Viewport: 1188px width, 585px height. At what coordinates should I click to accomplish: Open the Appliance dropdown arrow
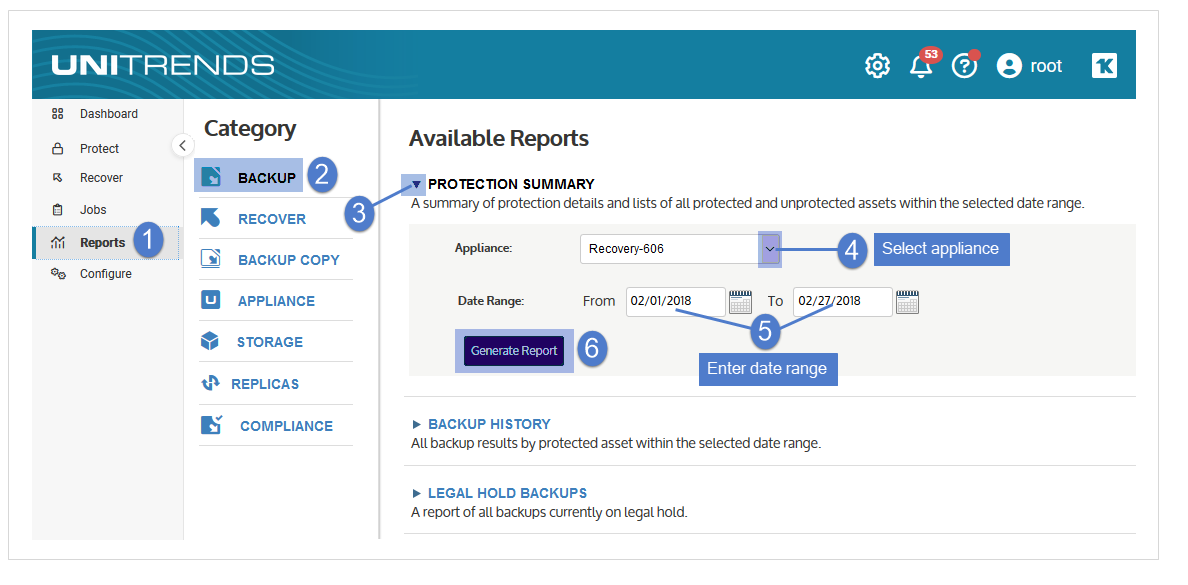point(770,249)
